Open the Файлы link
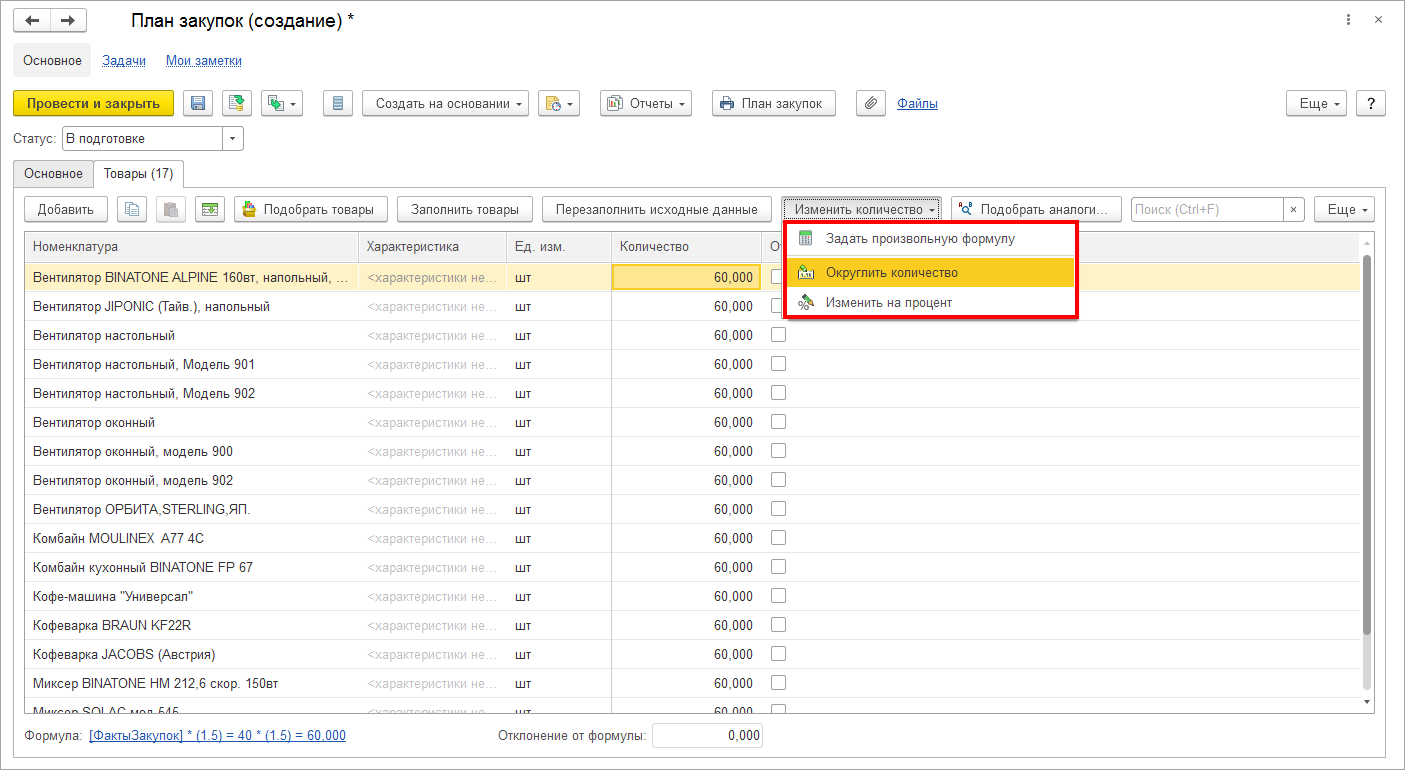Viewport: 1405px width, 770px height. point(917,103)
